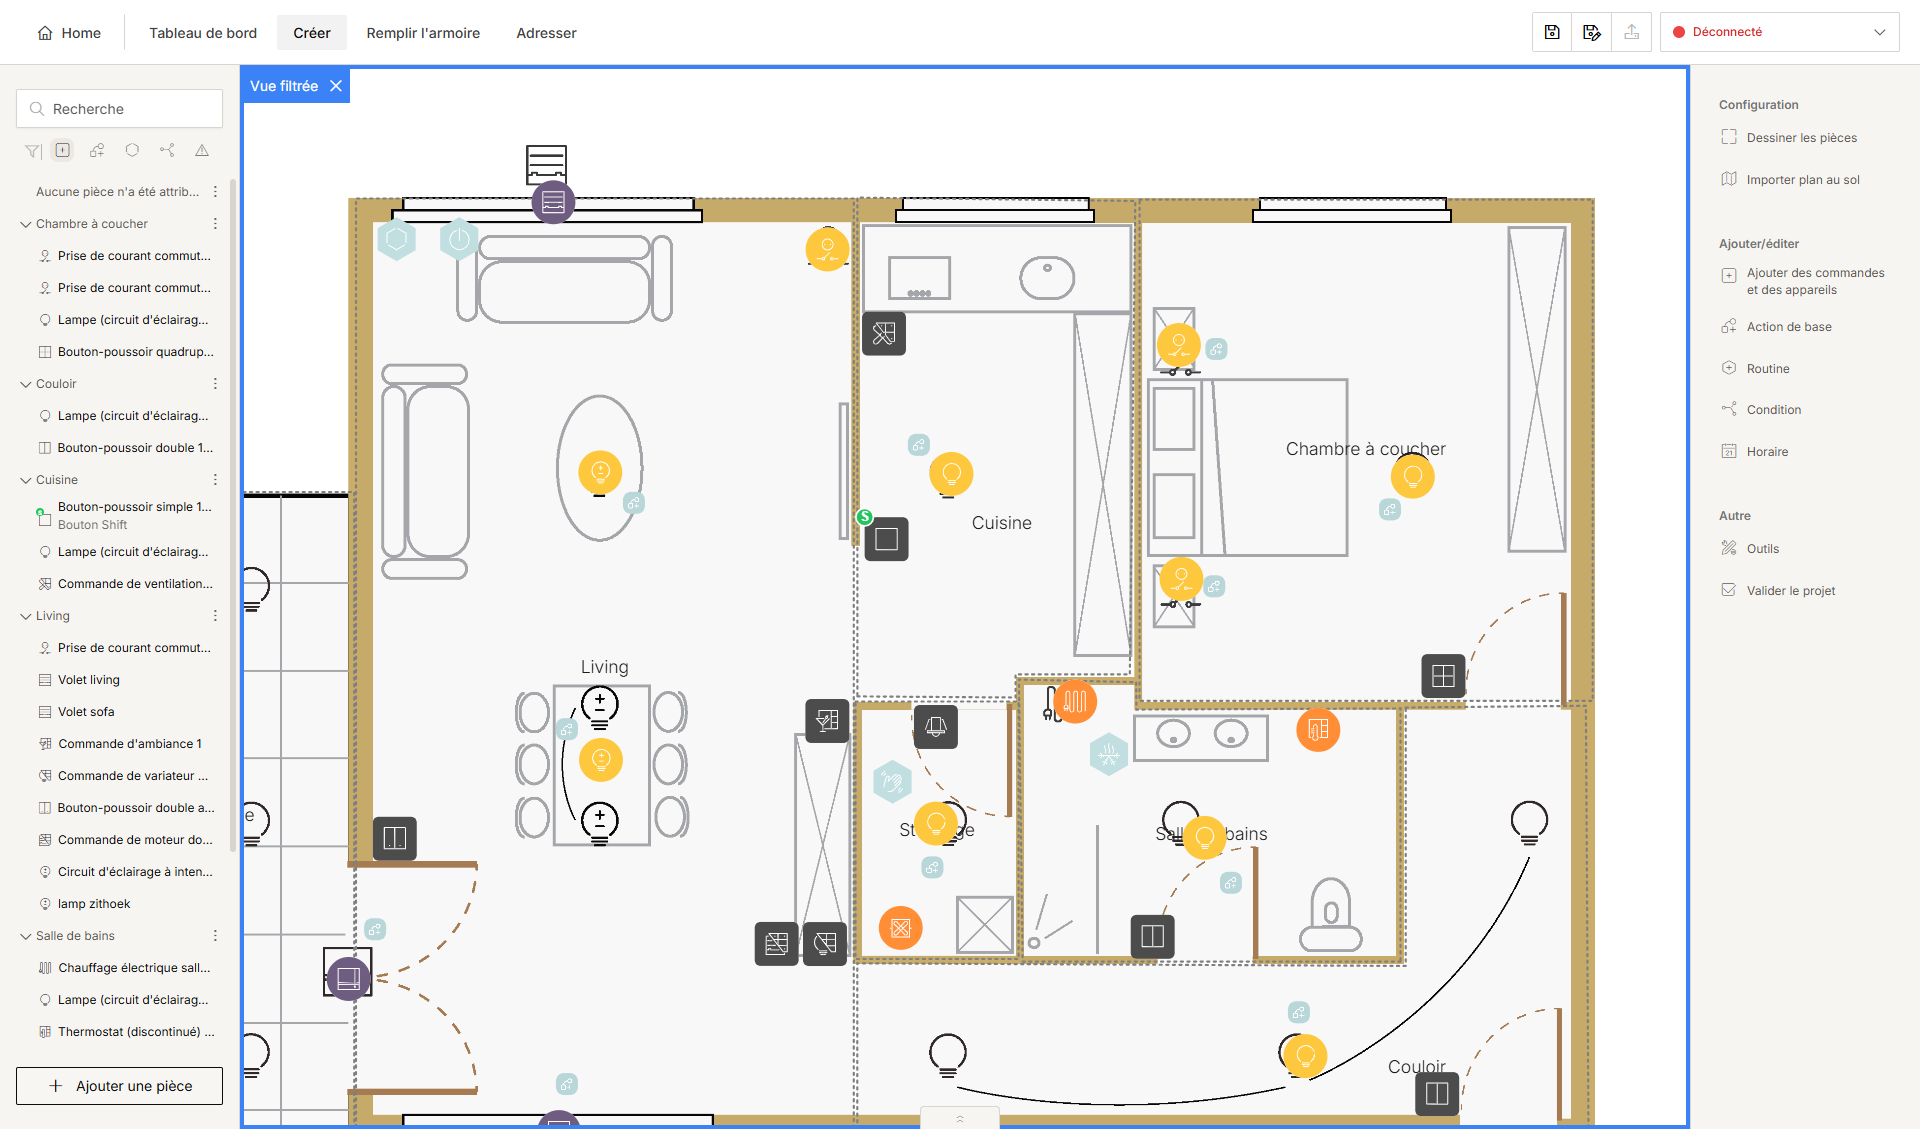The image size is (1920, 1129).
Task: Select Volet sofa in the list
Action: (x=86, y=712)
